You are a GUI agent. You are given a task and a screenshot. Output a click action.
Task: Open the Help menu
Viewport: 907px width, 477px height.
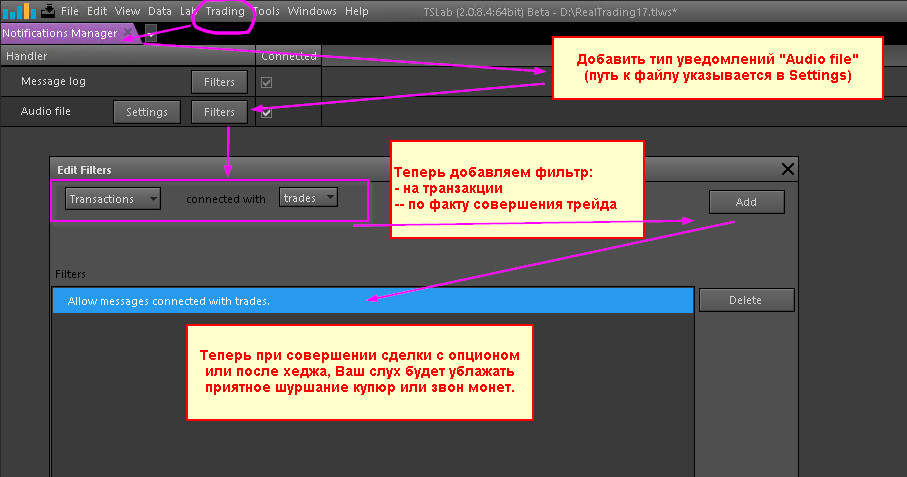(356, 11)
